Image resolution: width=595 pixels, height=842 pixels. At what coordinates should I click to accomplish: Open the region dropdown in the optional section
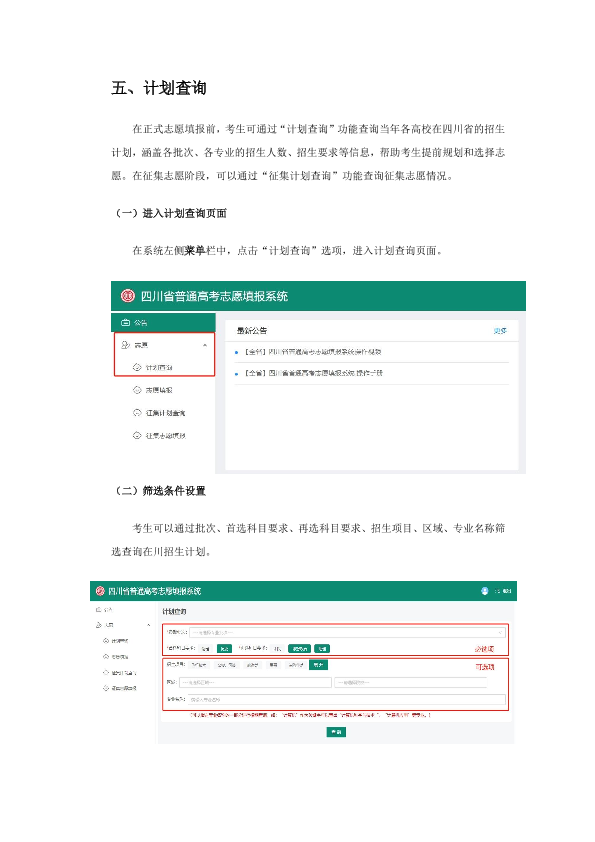click(x=255, y=683)
